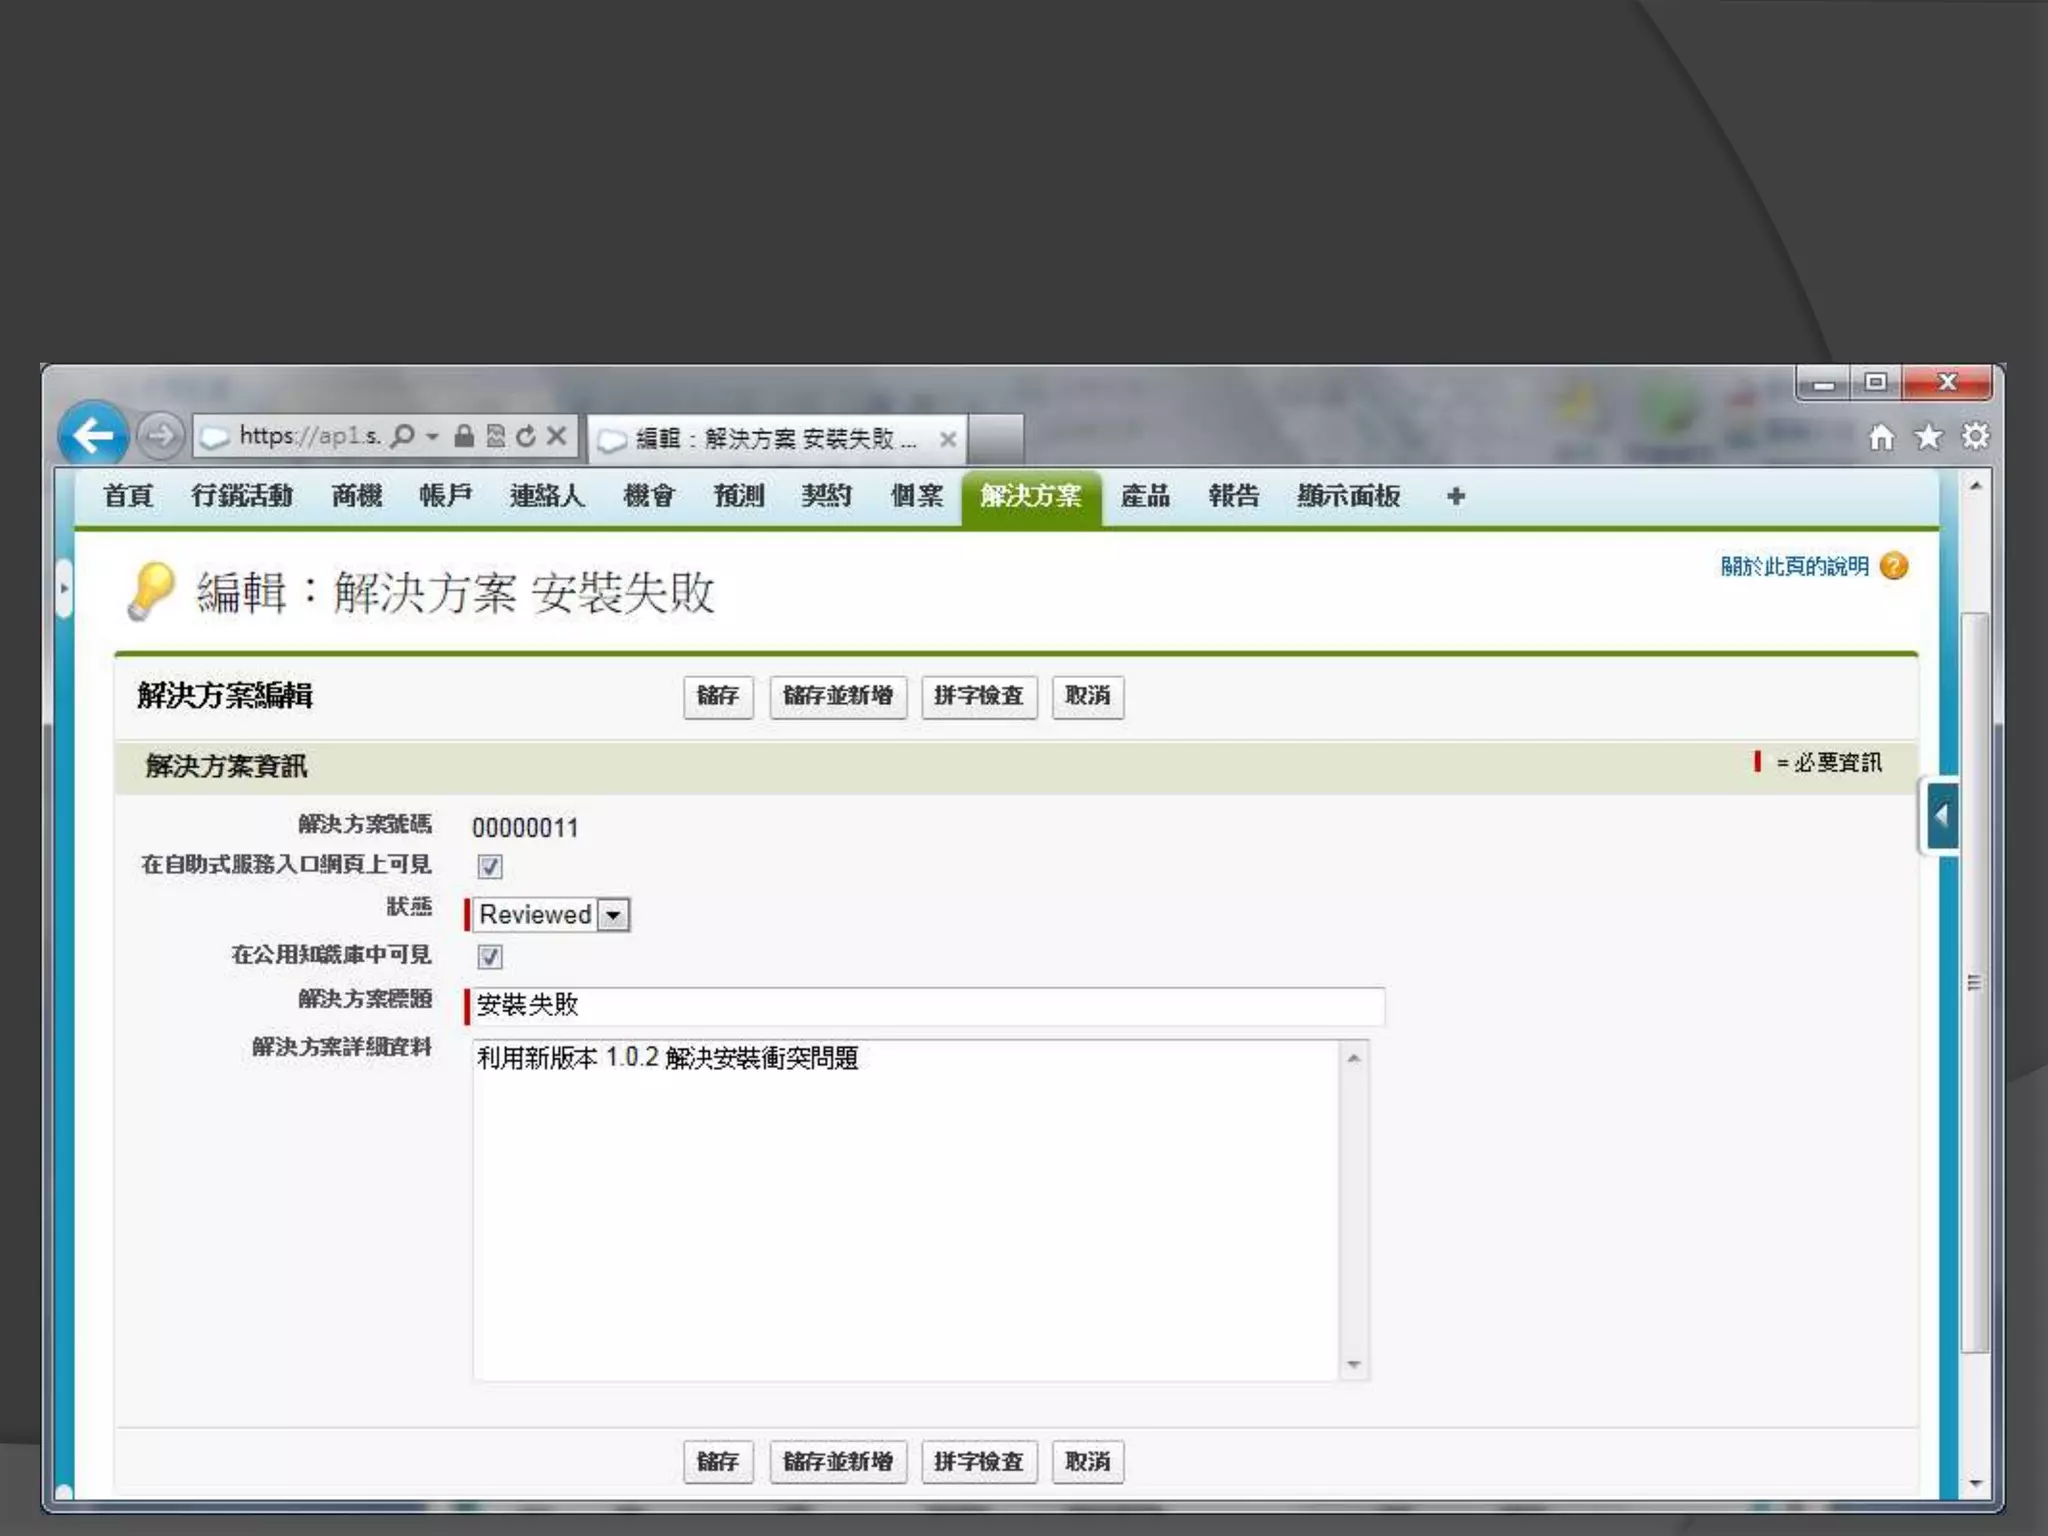Expand the right sidebar arrow panel
The image size is (2048, 1536).
click(1941, 816)
